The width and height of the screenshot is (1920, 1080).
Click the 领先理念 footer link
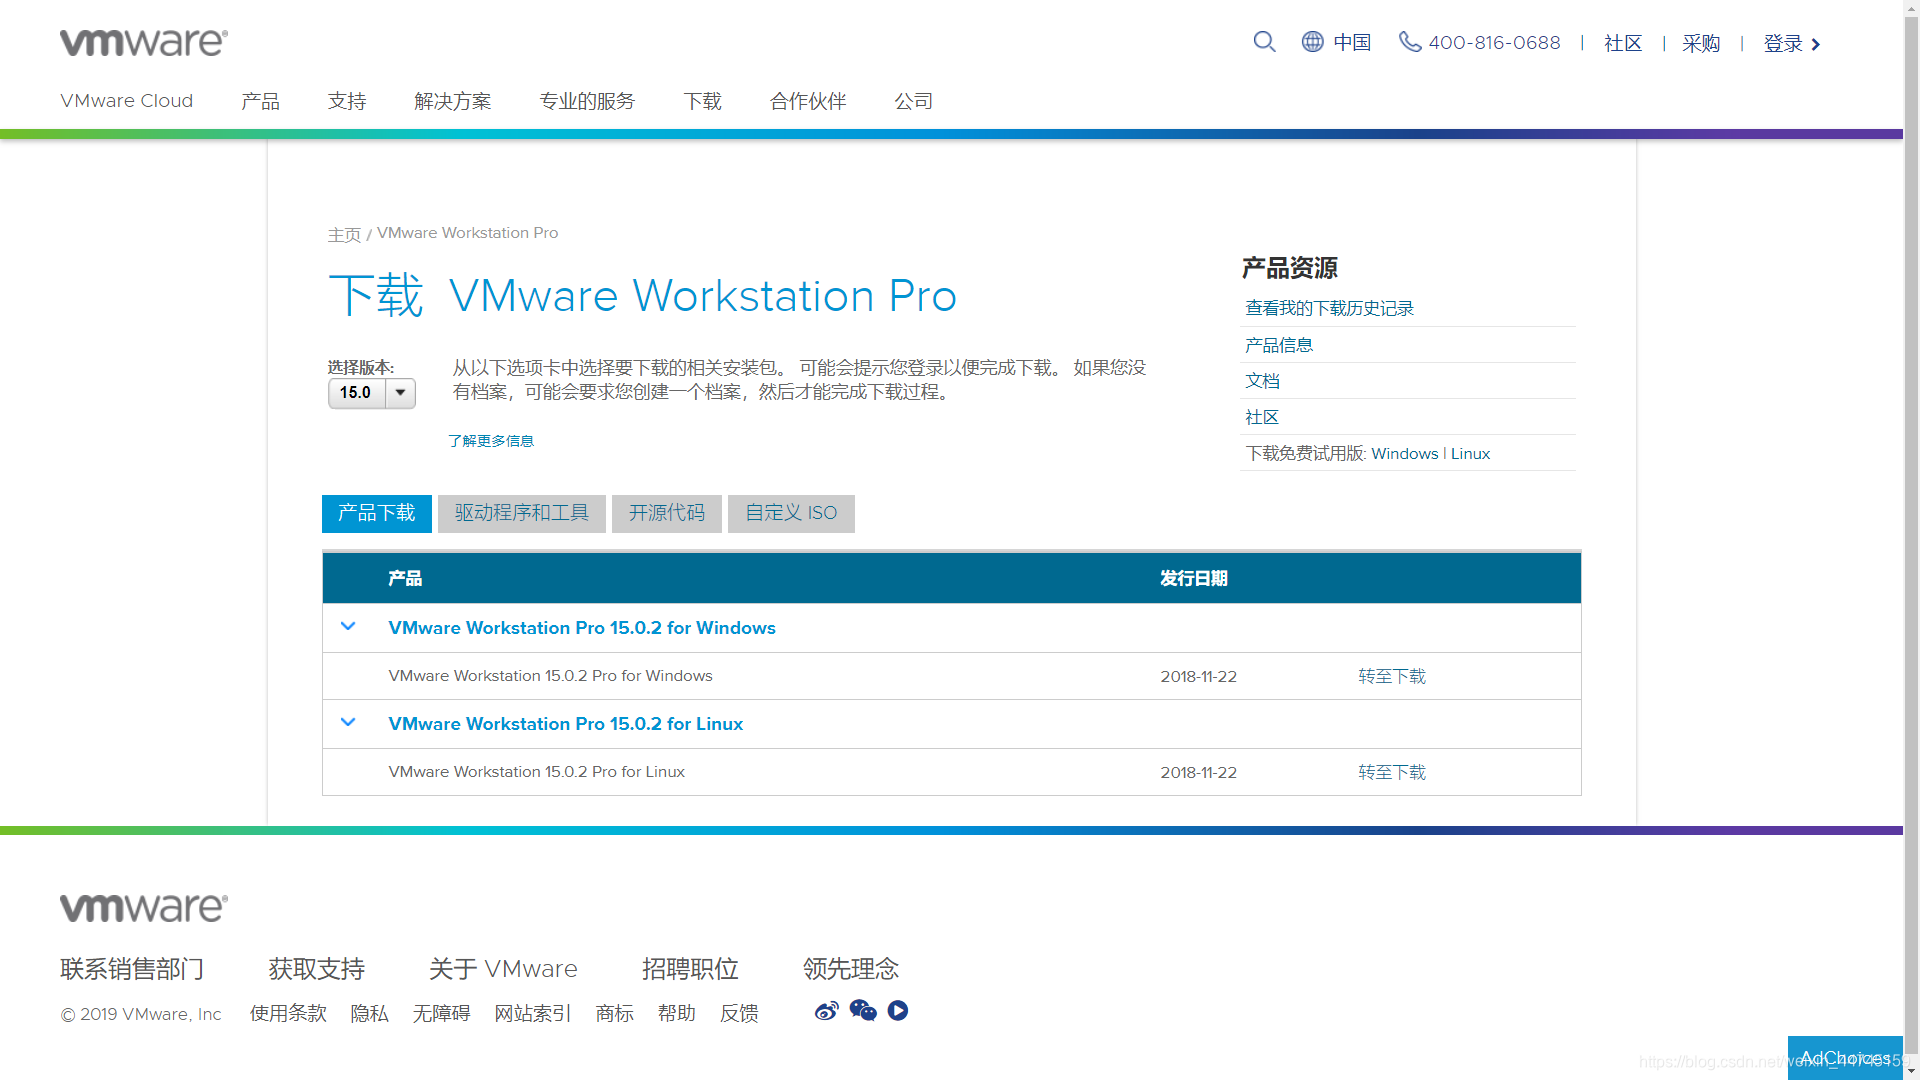point(851,969)
